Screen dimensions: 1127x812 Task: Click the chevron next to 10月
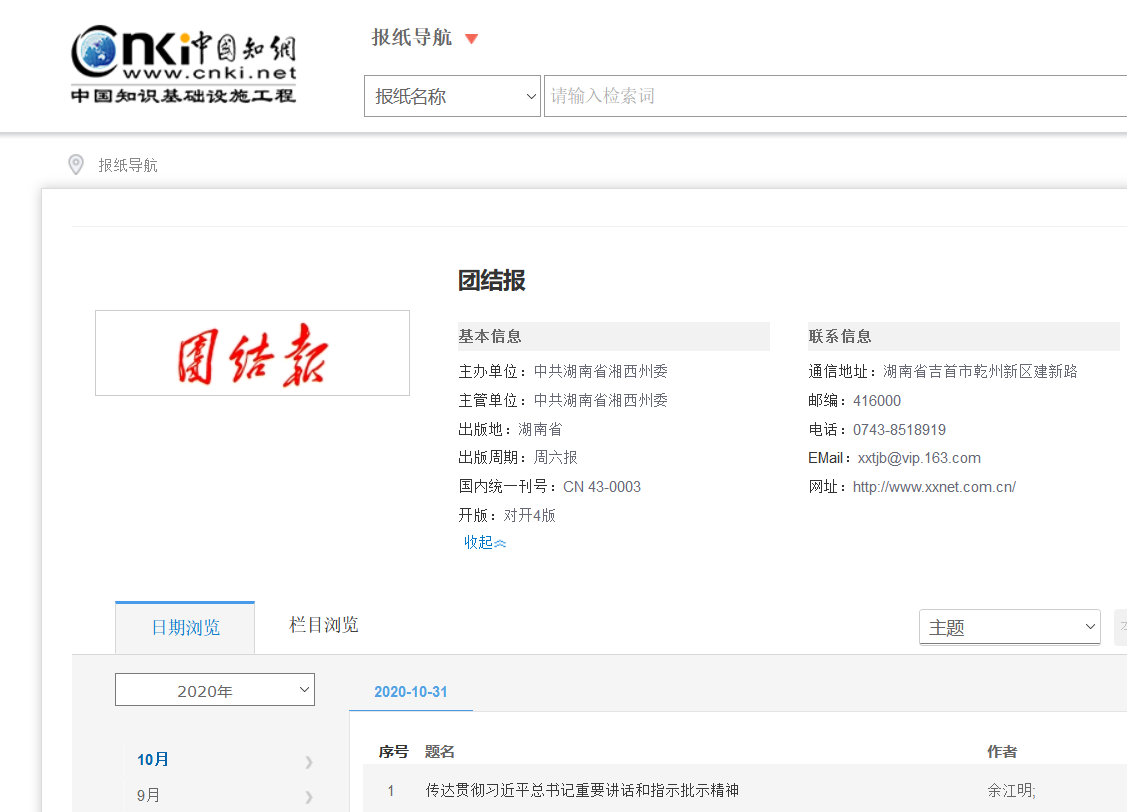coord(308,761)
